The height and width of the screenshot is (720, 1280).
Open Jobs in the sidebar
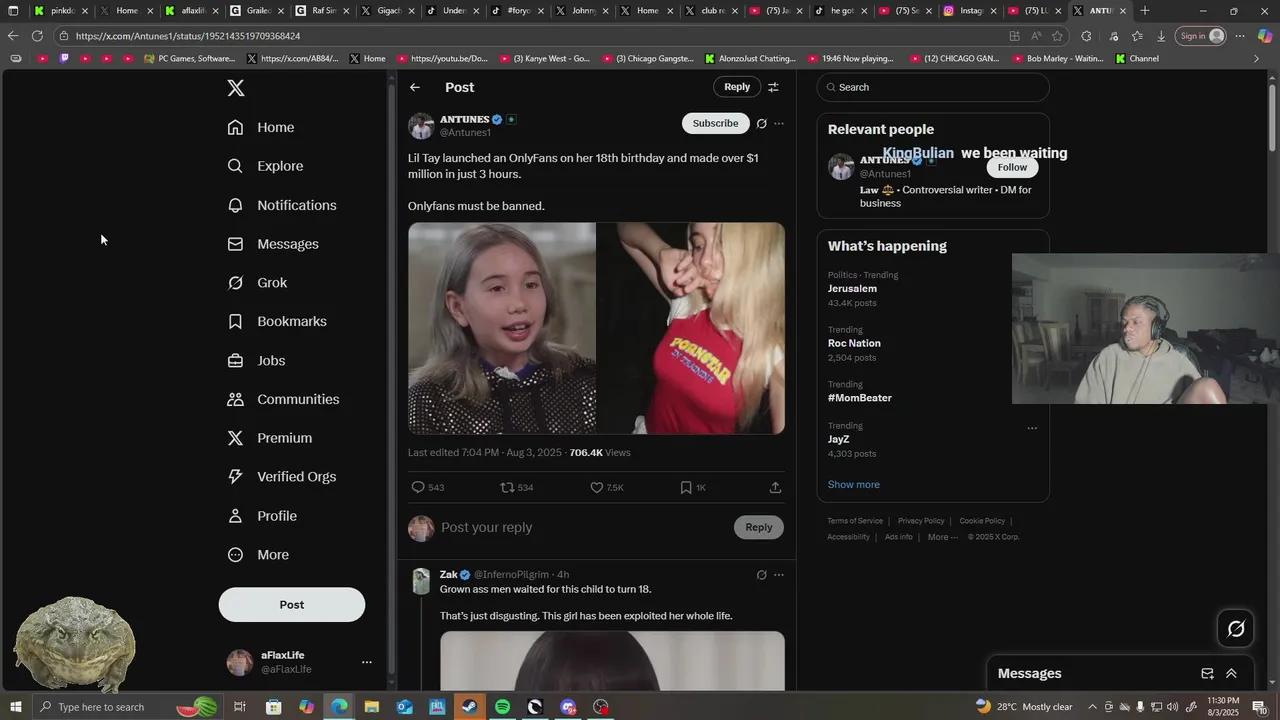(x=256, y=361)
